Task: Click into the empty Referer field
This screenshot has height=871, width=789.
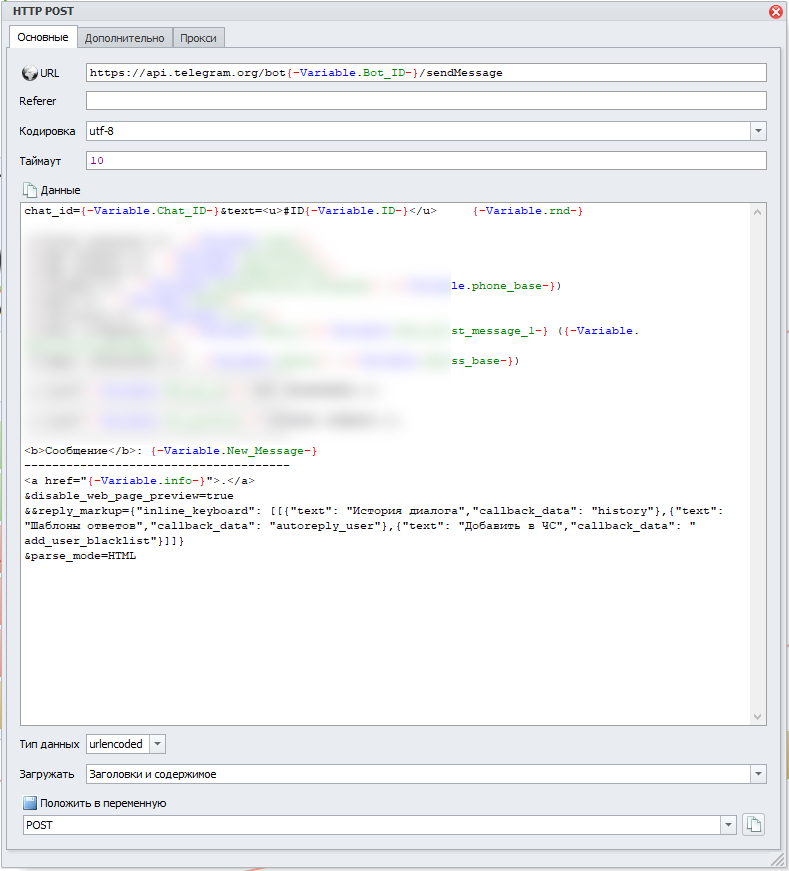Action: (426, 101)
